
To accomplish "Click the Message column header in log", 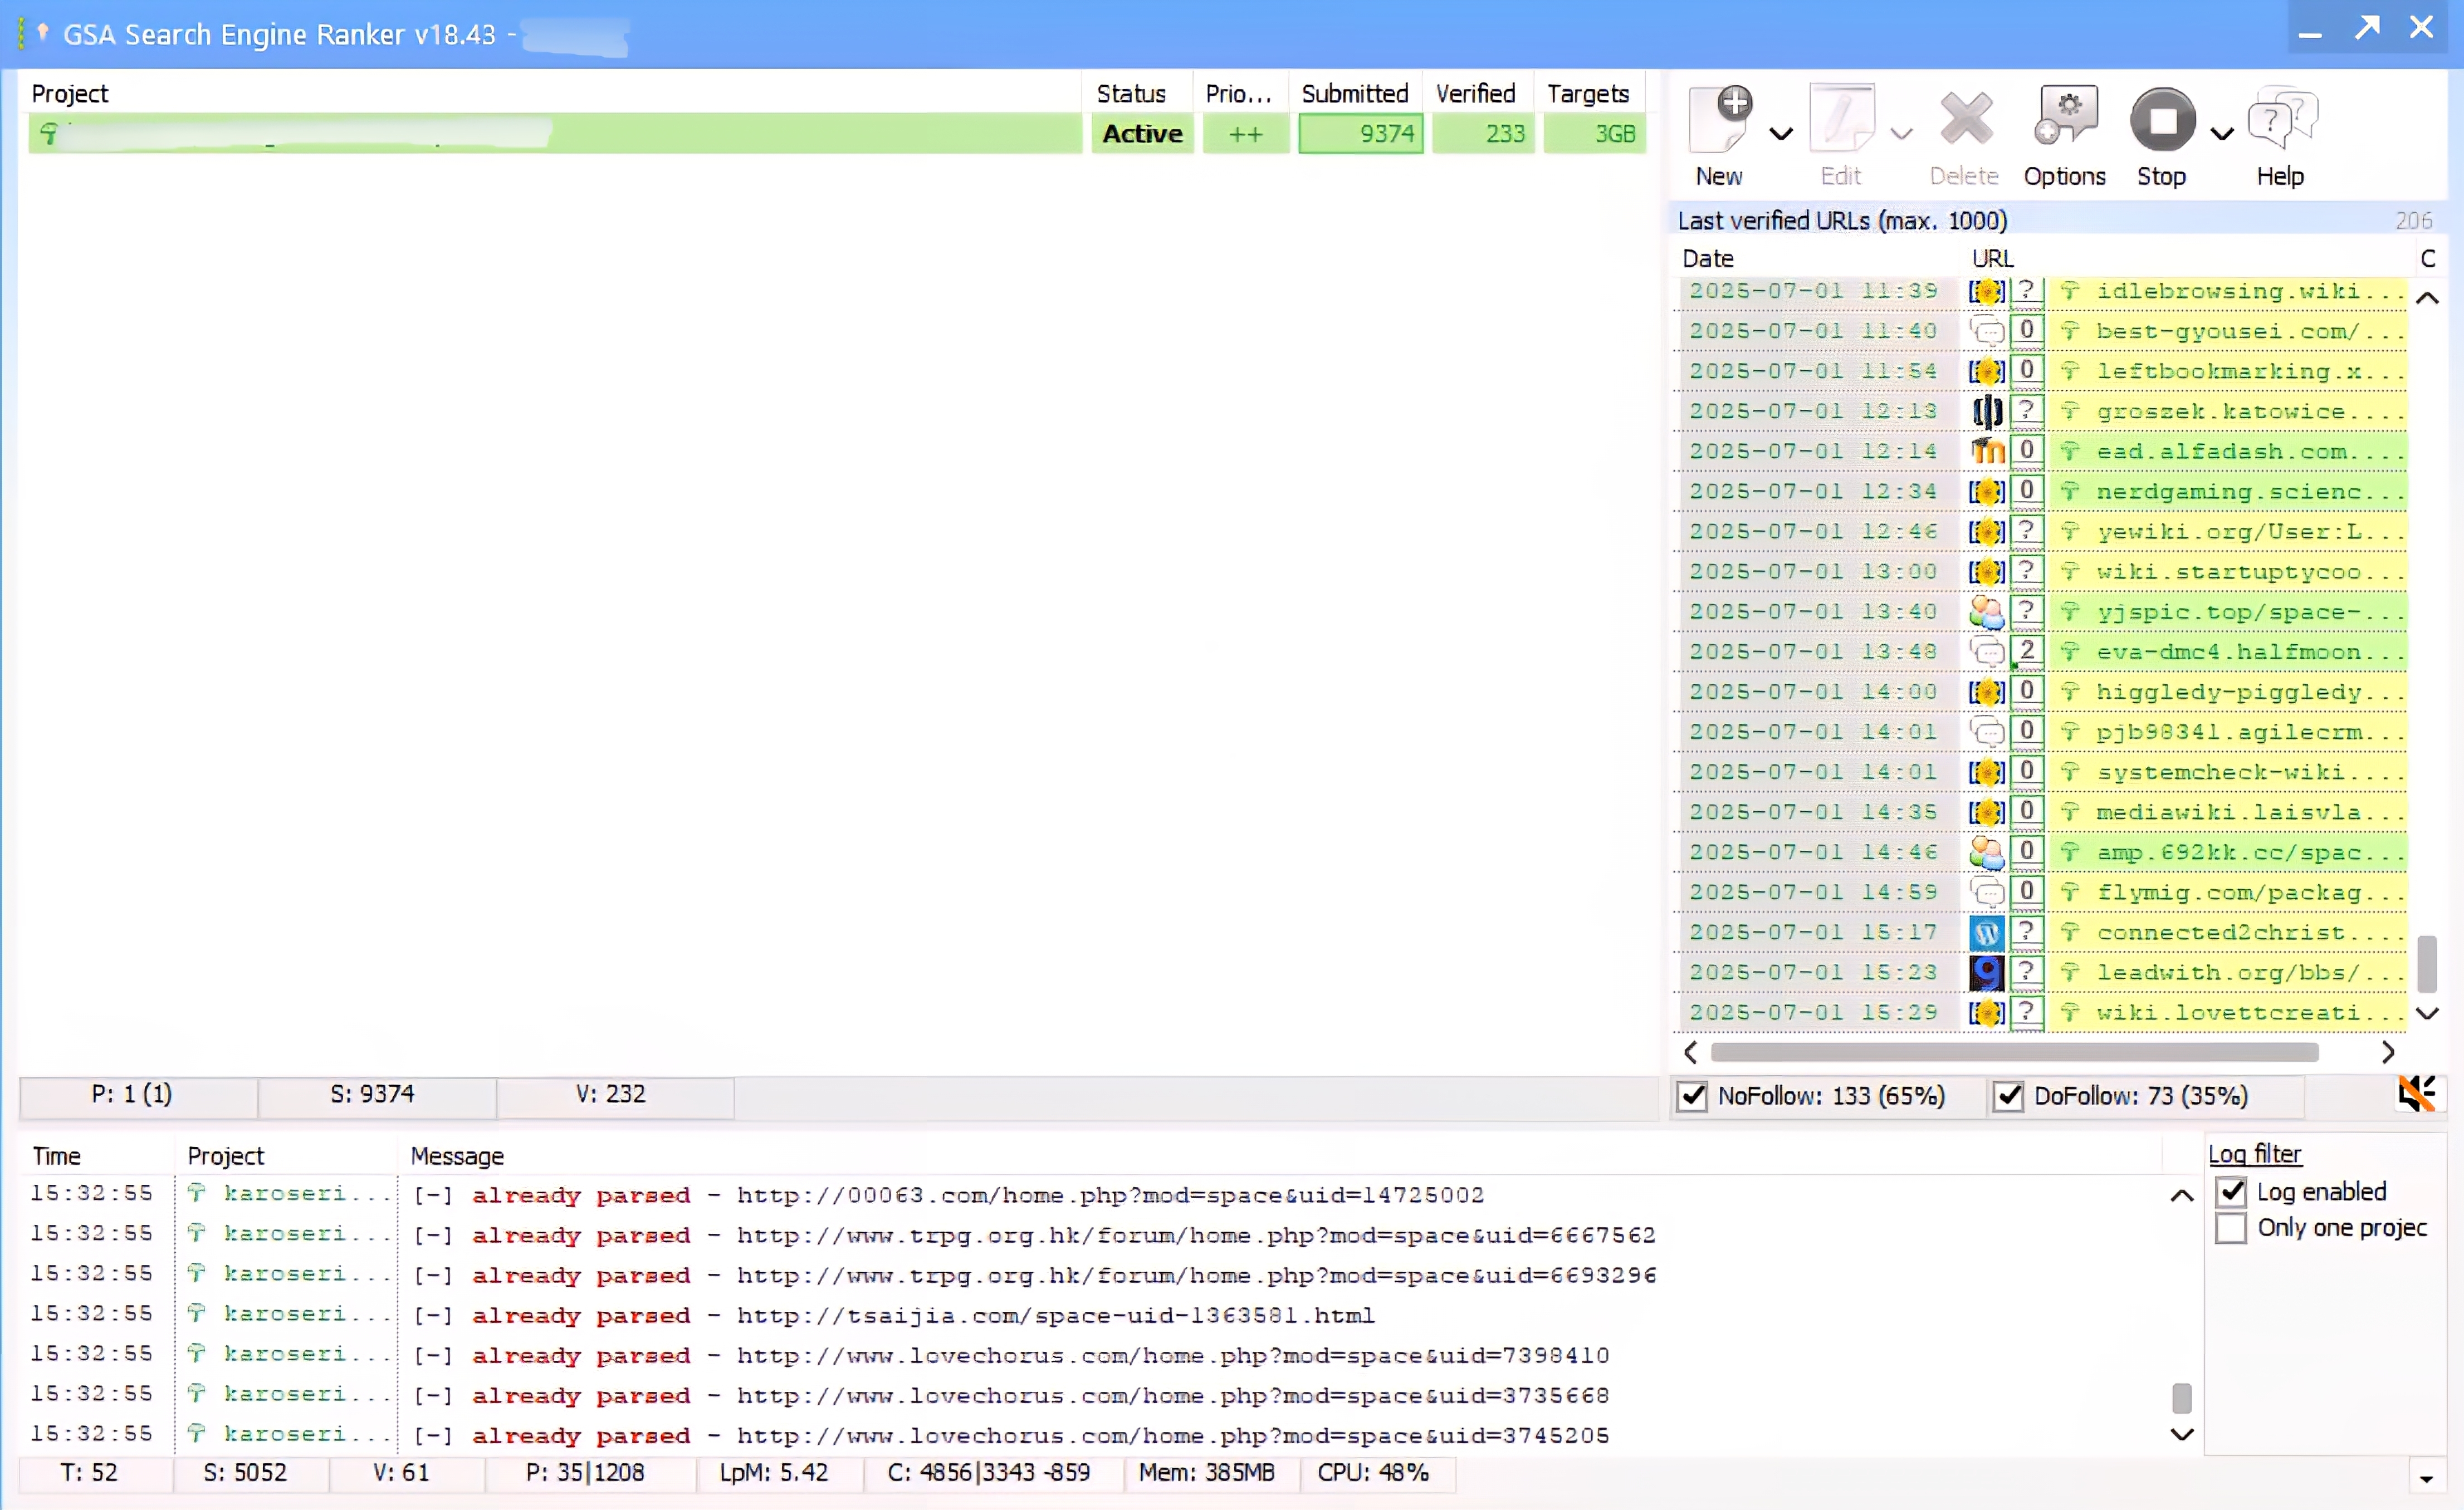I will pos(457,1156).
